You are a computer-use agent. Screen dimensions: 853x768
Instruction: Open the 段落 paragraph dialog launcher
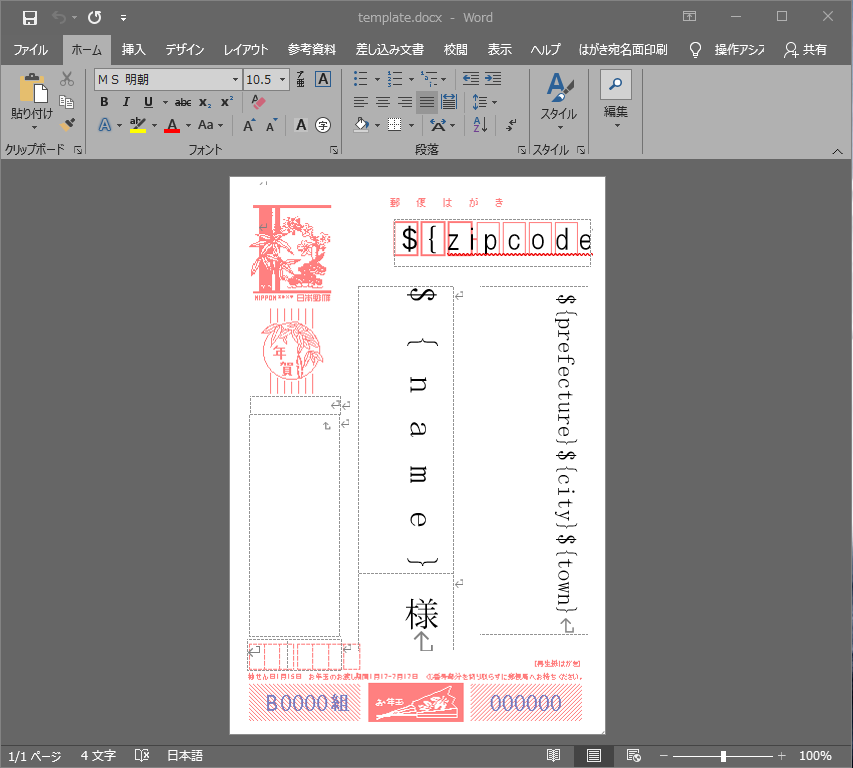[522, 150]
